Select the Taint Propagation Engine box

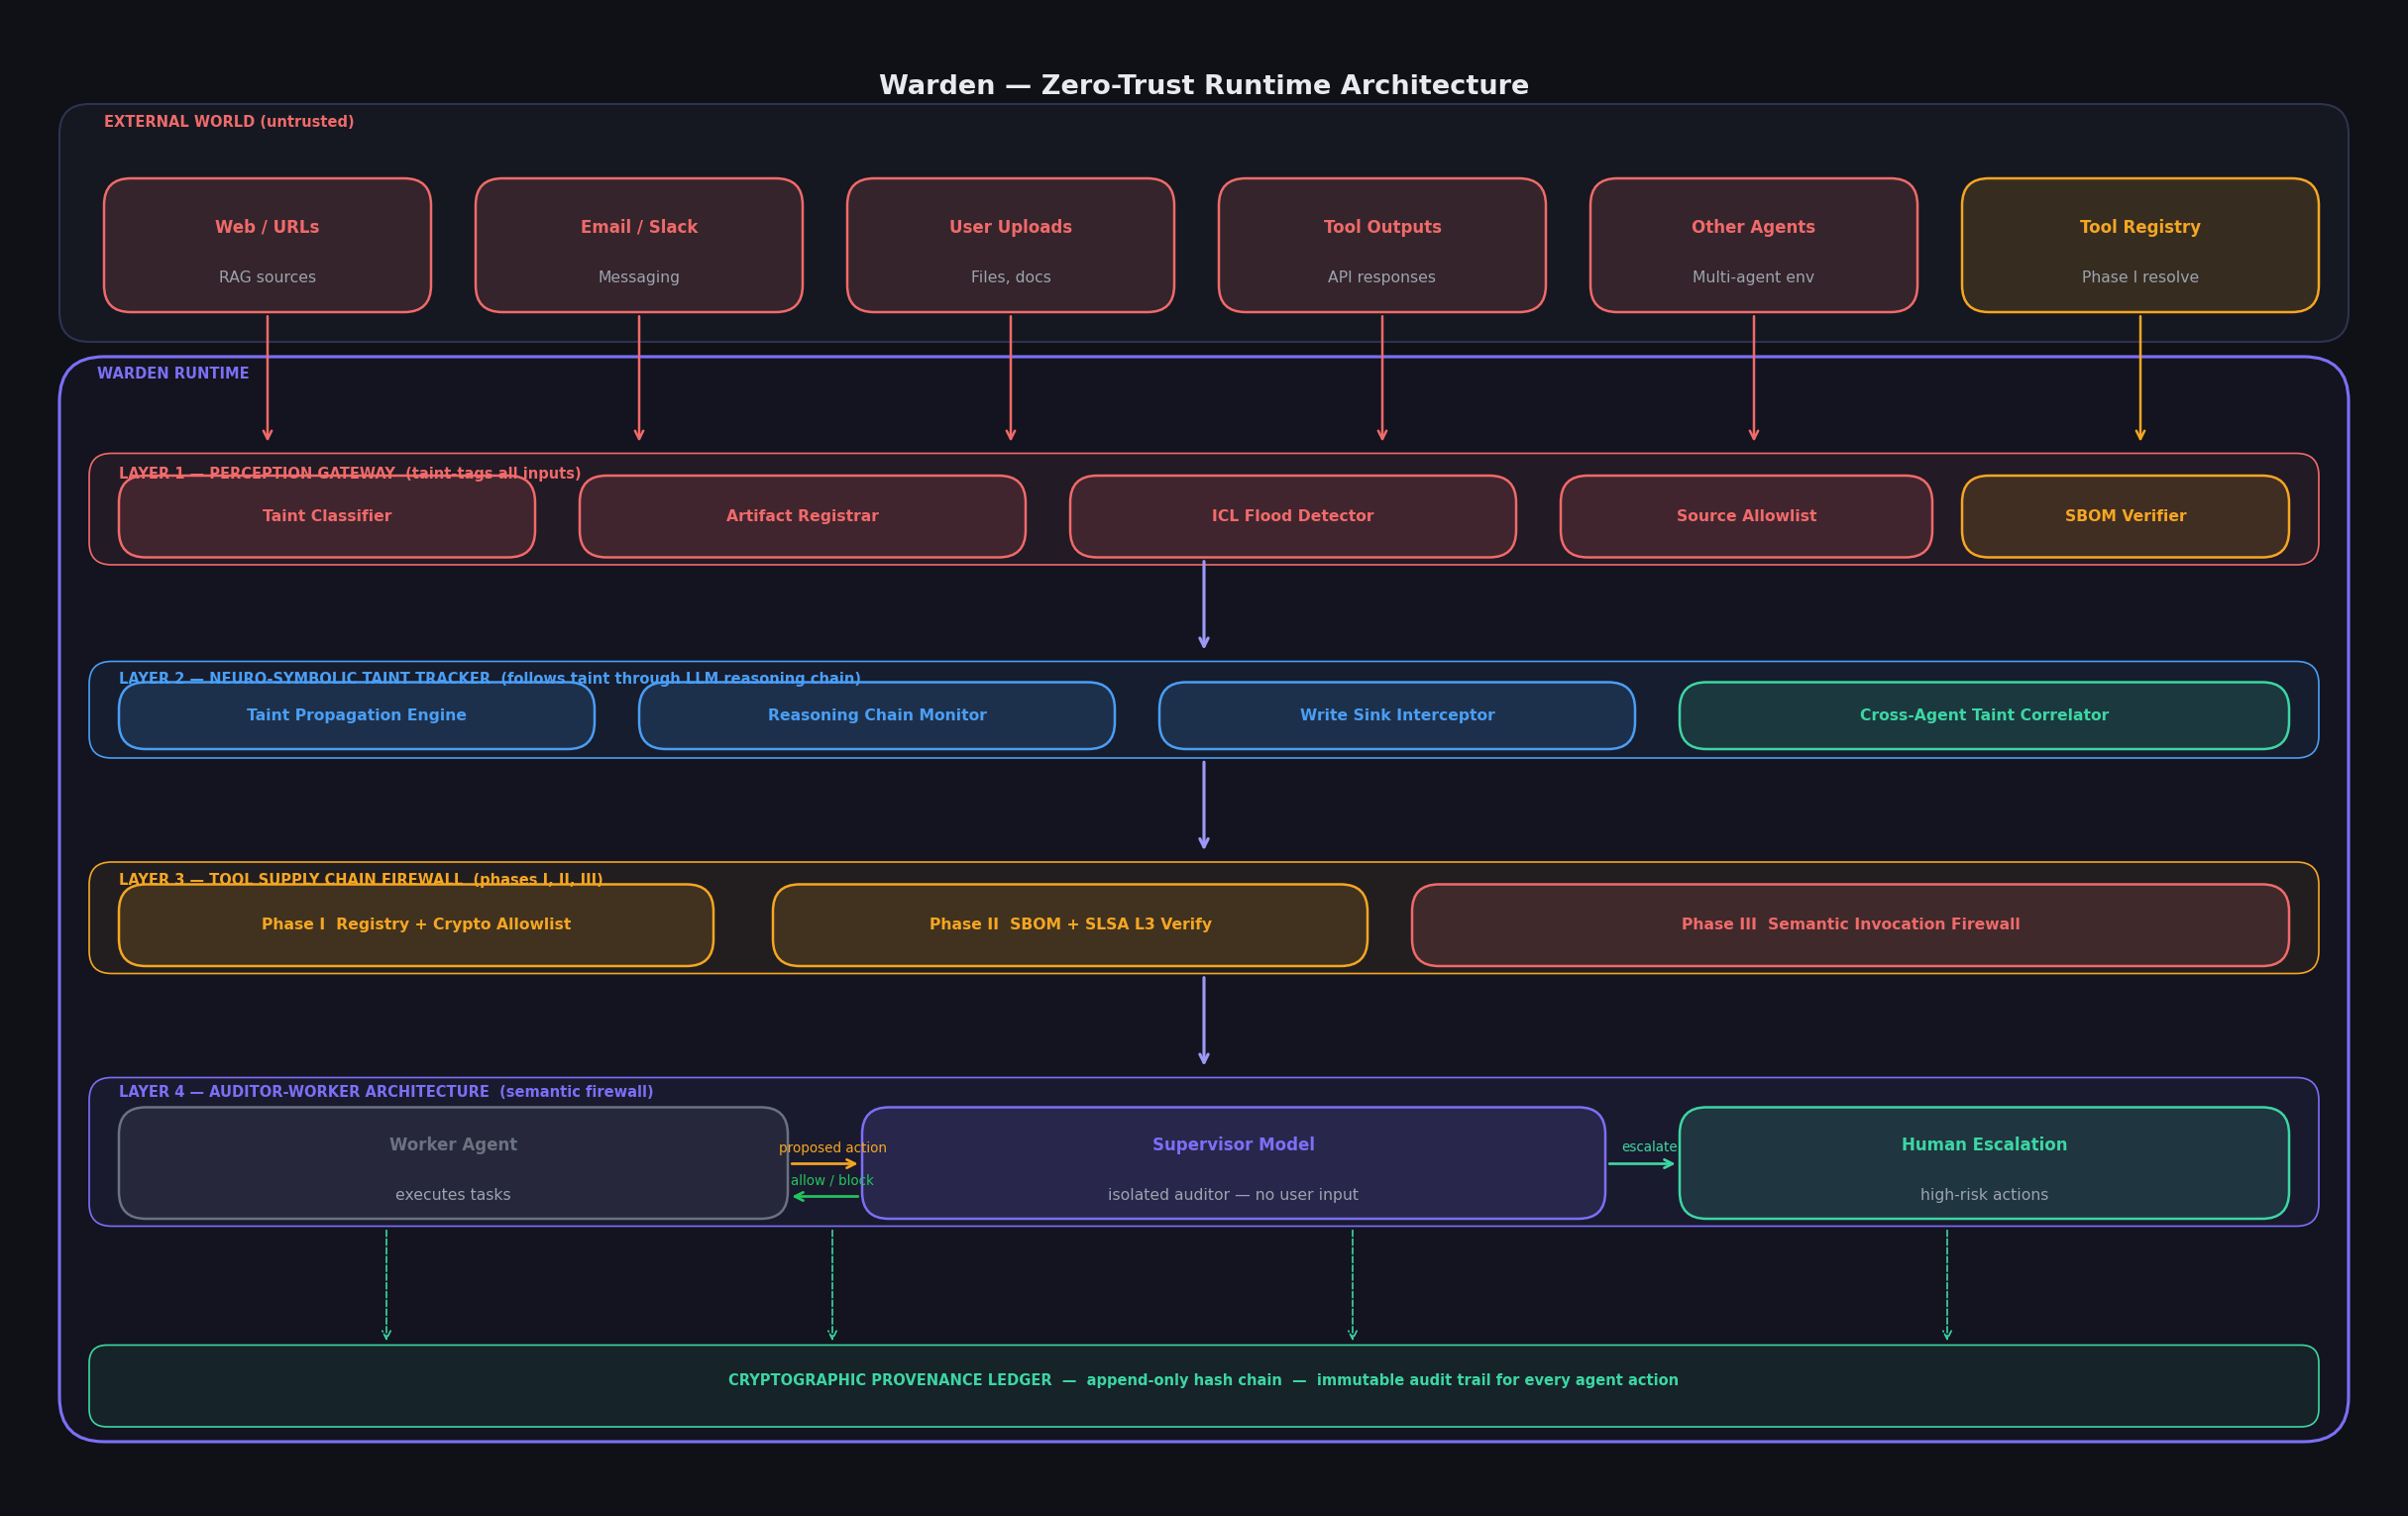(356, 716)
